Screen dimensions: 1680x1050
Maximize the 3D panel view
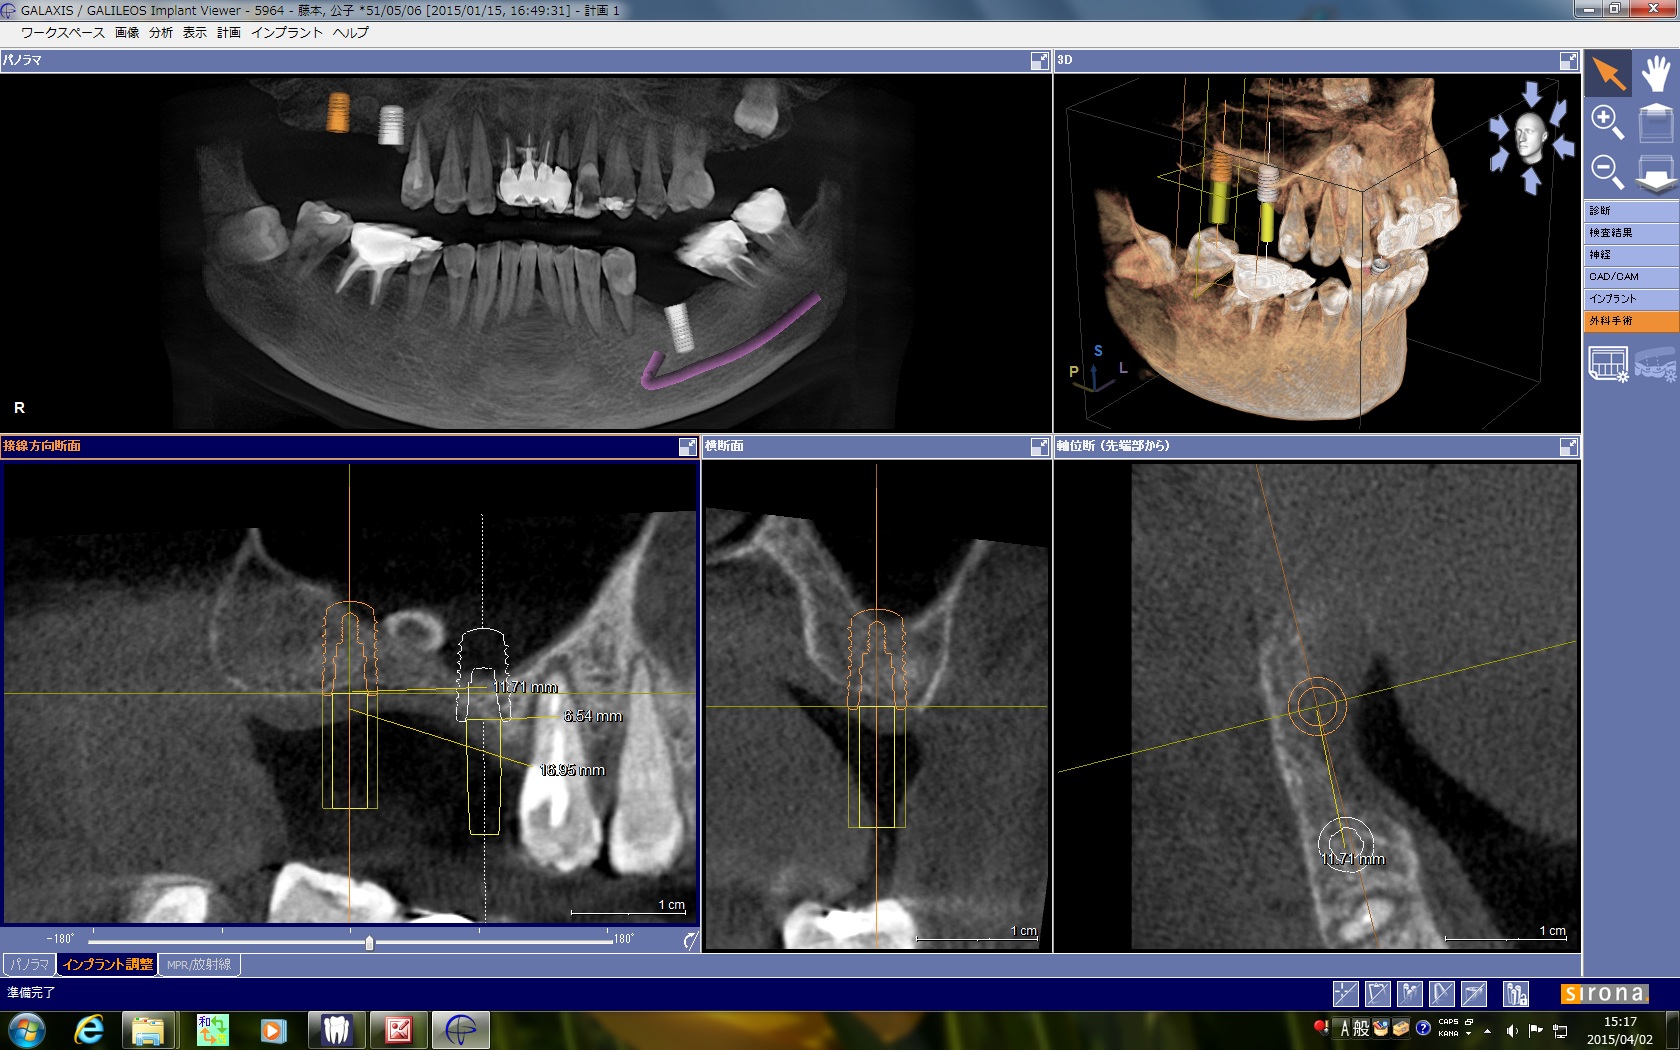point(1568,61)
